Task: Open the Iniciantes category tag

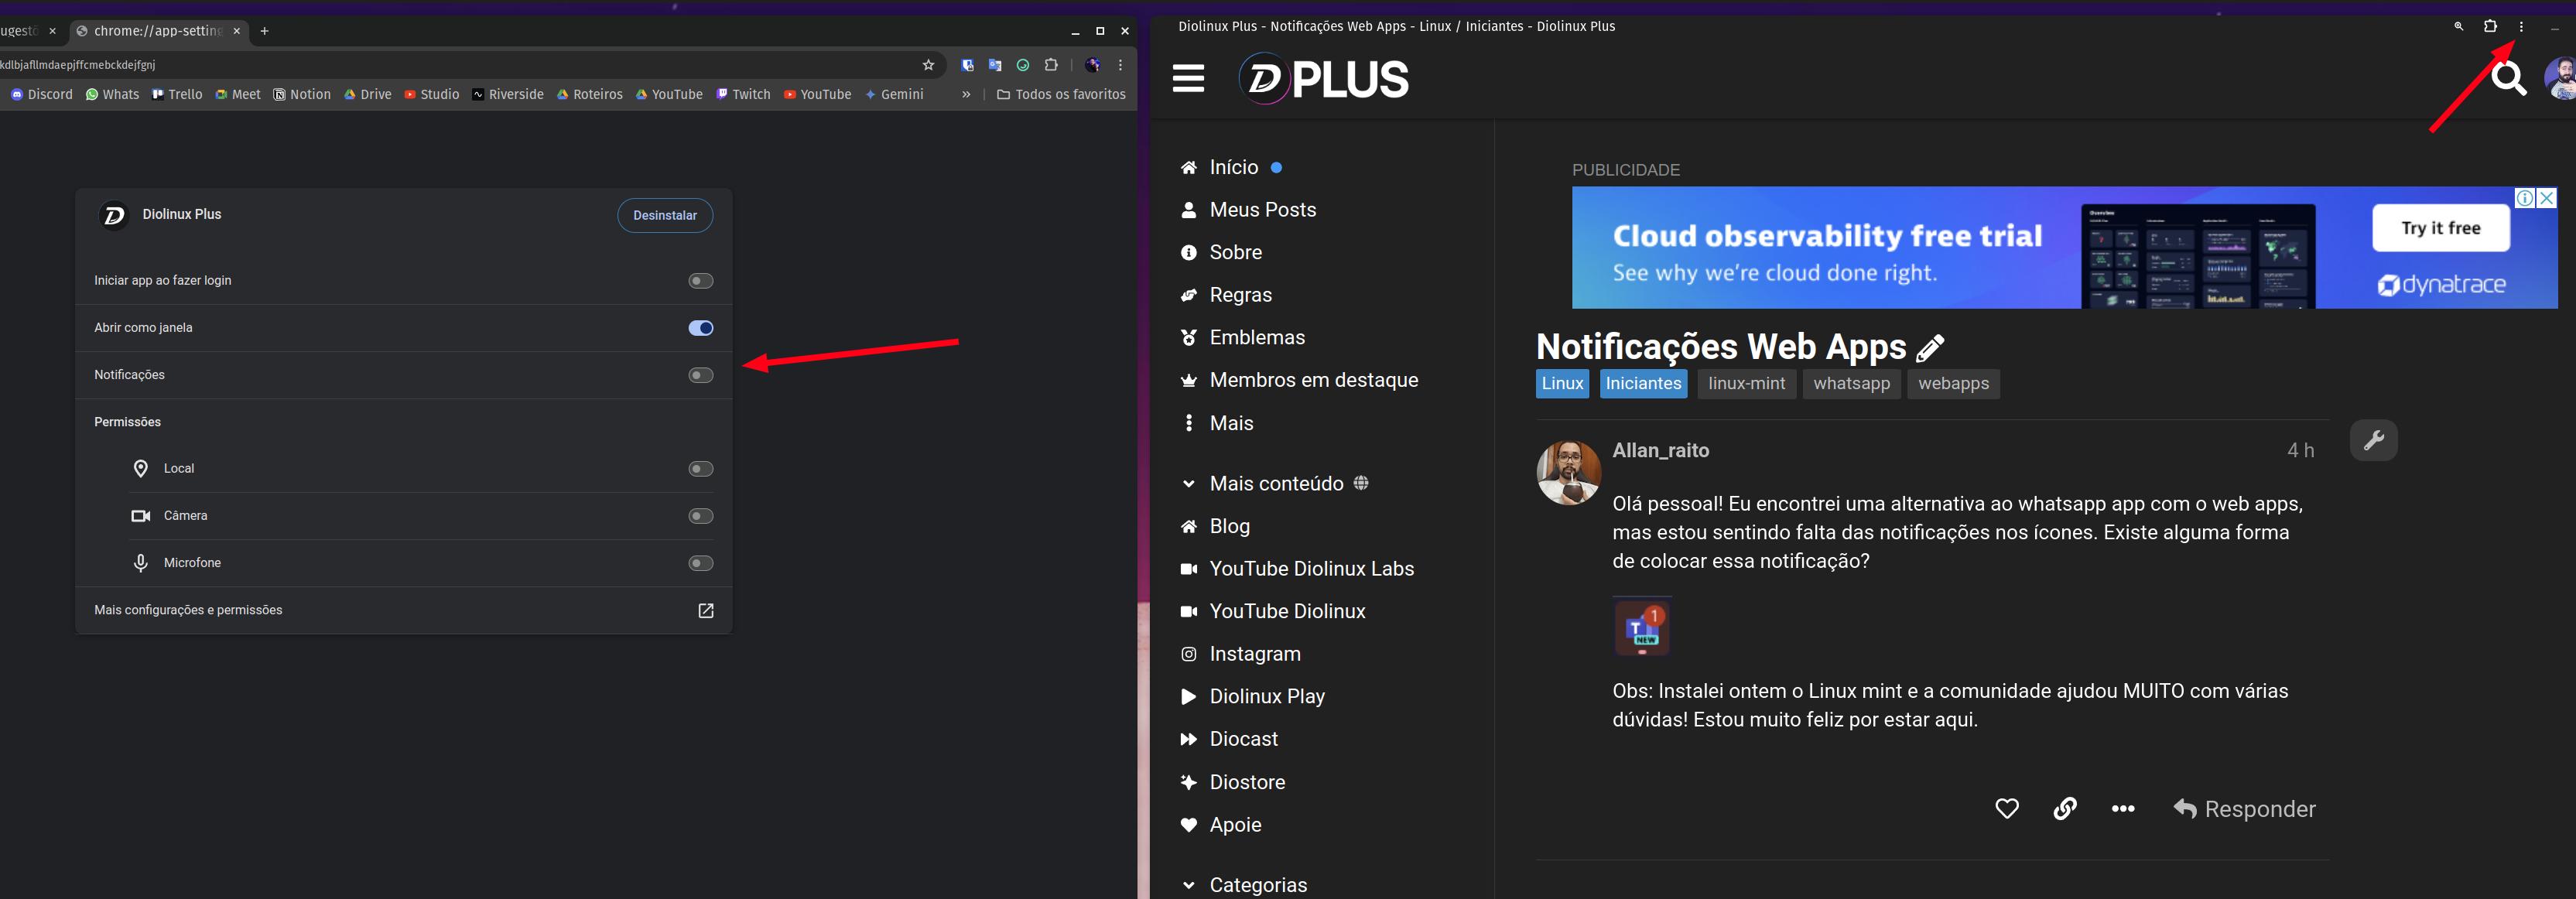Action: [x=1643, y=384]
